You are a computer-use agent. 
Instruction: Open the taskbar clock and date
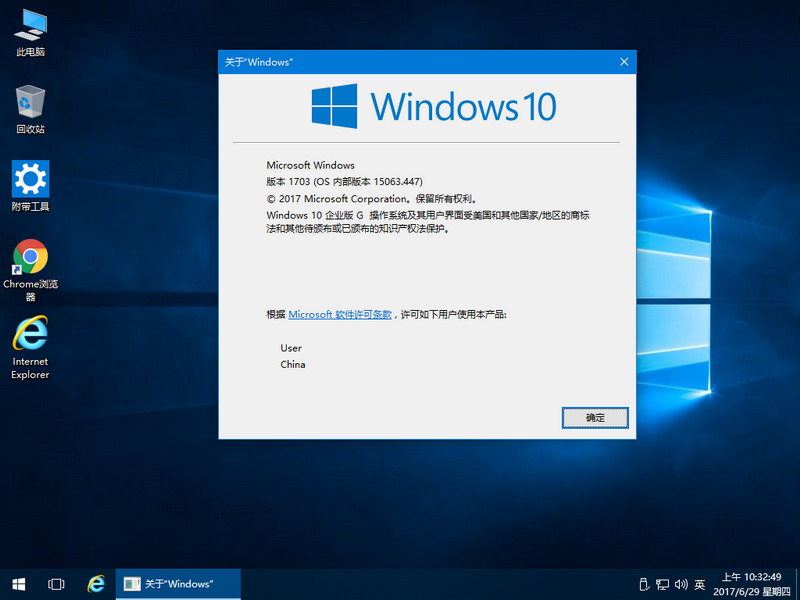[752, 584]
